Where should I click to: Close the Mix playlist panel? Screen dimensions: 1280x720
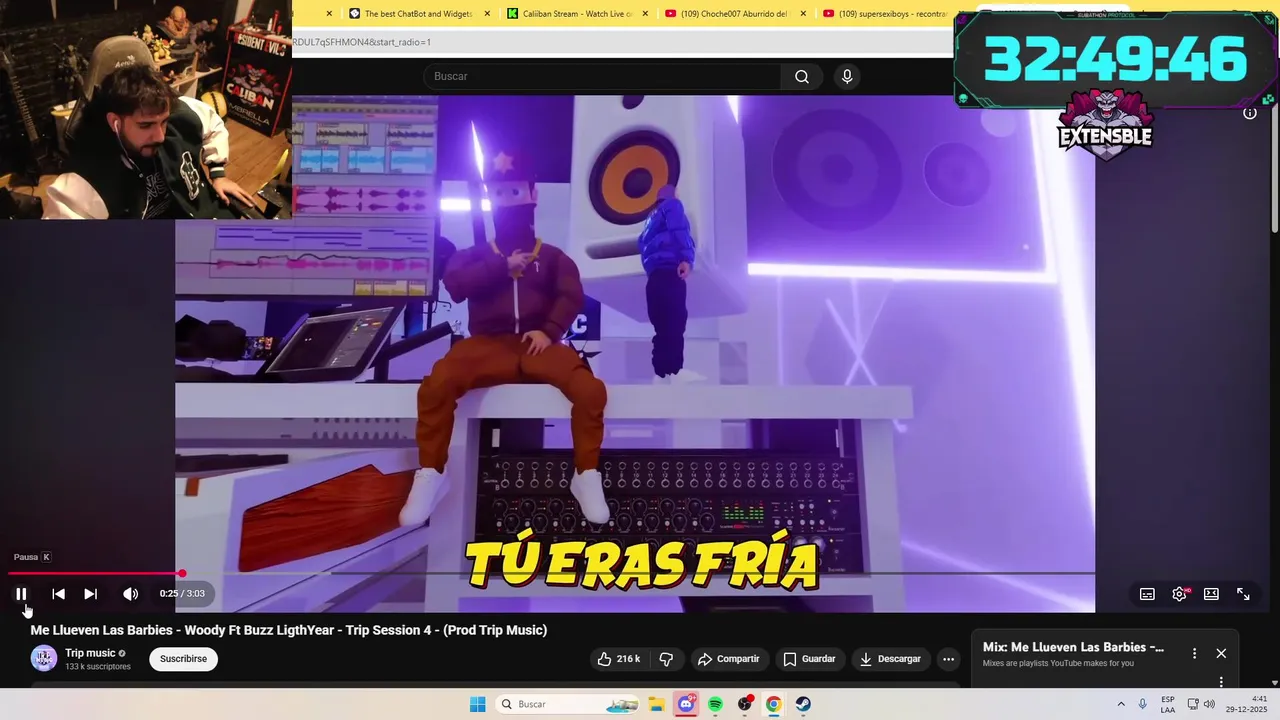(x=1221, y=653)
